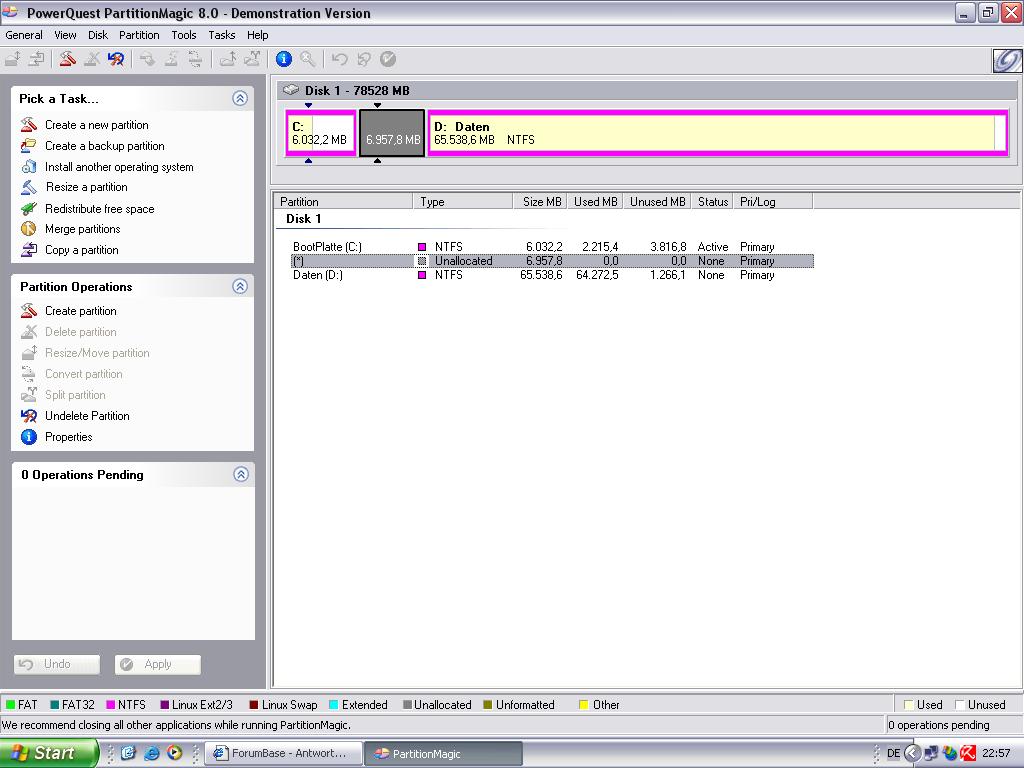Screen dimensions: 1024x768
Task: Click the Install another operating system icon
Action: point(29,166)
